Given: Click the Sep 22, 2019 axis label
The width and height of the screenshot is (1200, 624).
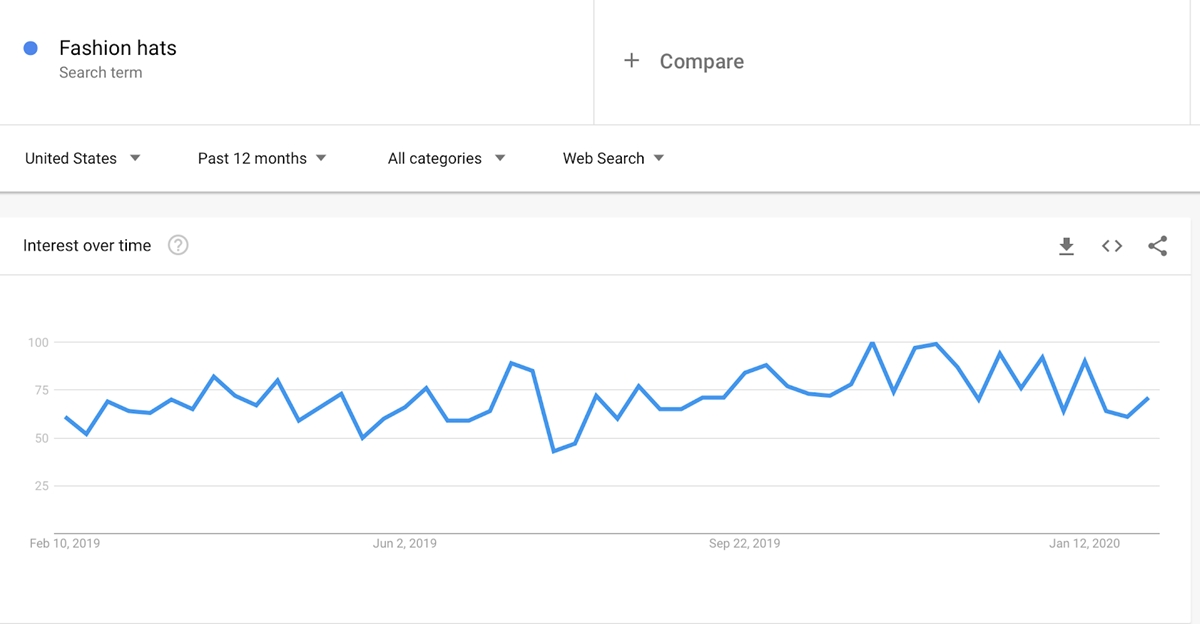Looking at the screenshot, I should click(745, 544).
